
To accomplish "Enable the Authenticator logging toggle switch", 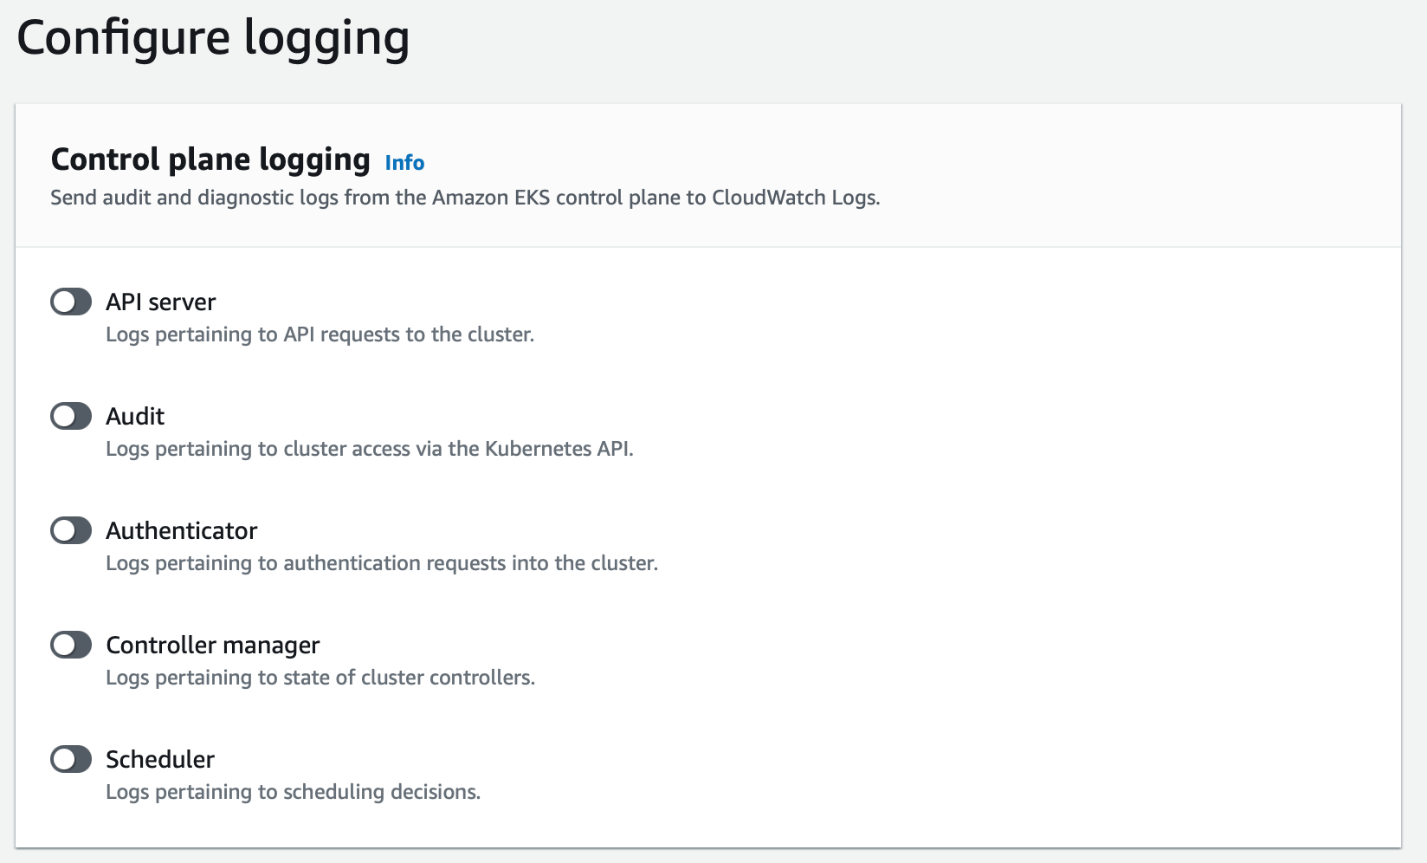I will coord(71,531).
